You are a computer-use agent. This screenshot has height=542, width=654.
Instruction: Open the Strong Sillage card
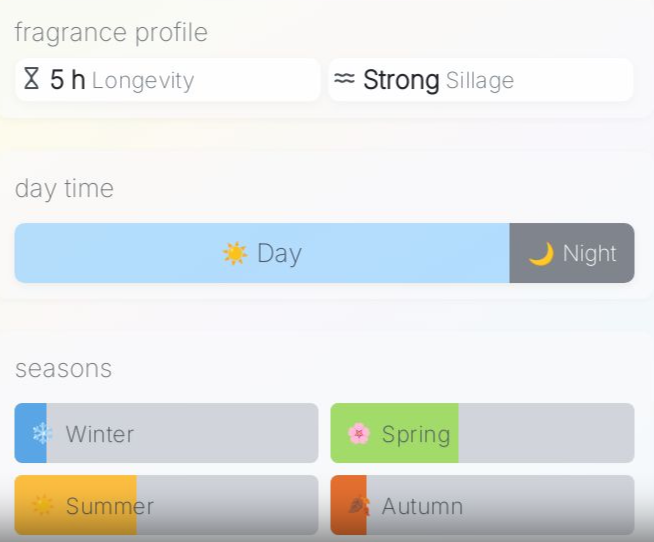(480, 80)
